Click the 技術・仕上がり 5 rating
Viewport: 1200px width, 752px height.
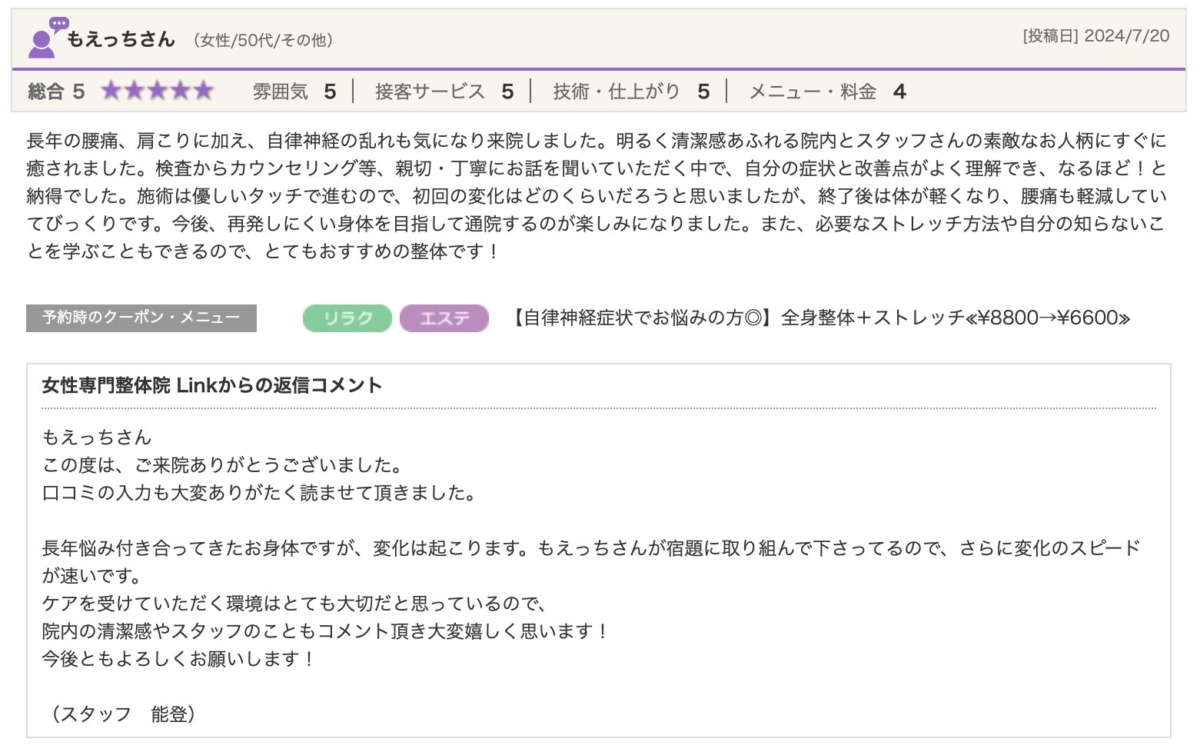[631, 92]
